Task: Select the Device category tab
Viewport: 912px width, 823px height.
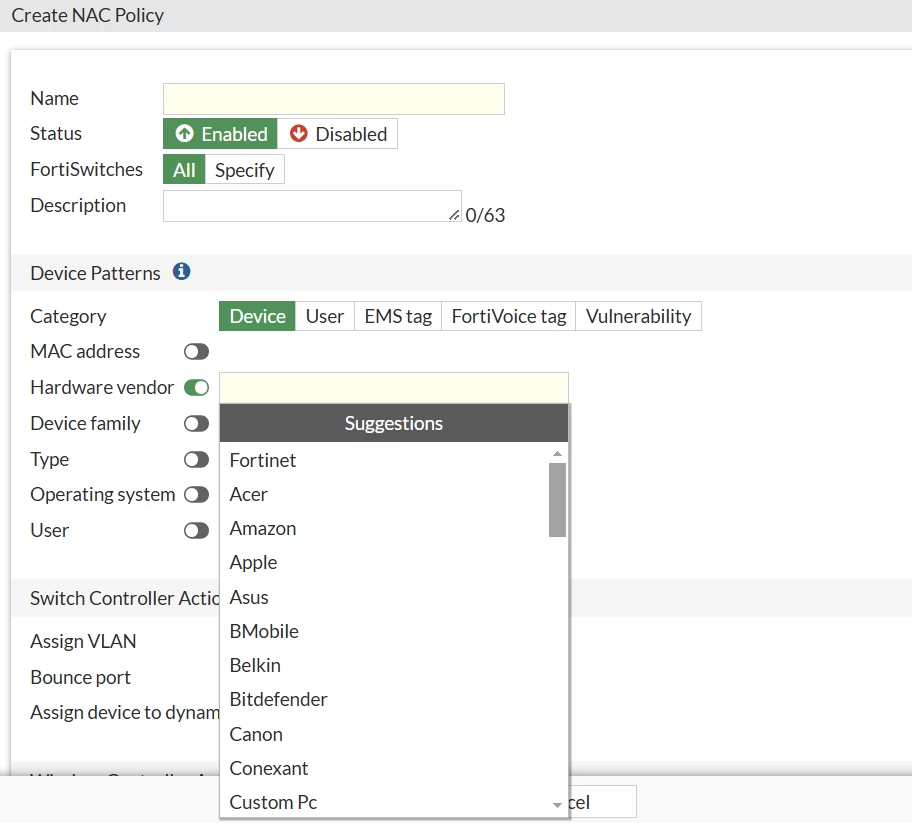Action: point(257,316)
